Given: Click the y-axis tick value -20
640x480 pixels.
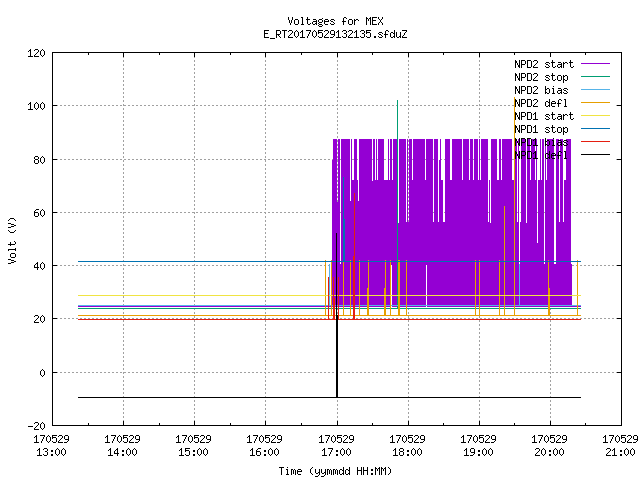Looking at the screenshot, I should (x=36, y=426).
